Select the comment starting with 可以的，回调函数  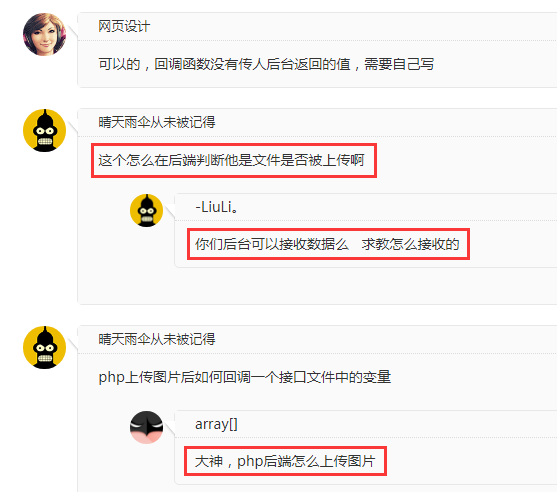coord(266,64)
